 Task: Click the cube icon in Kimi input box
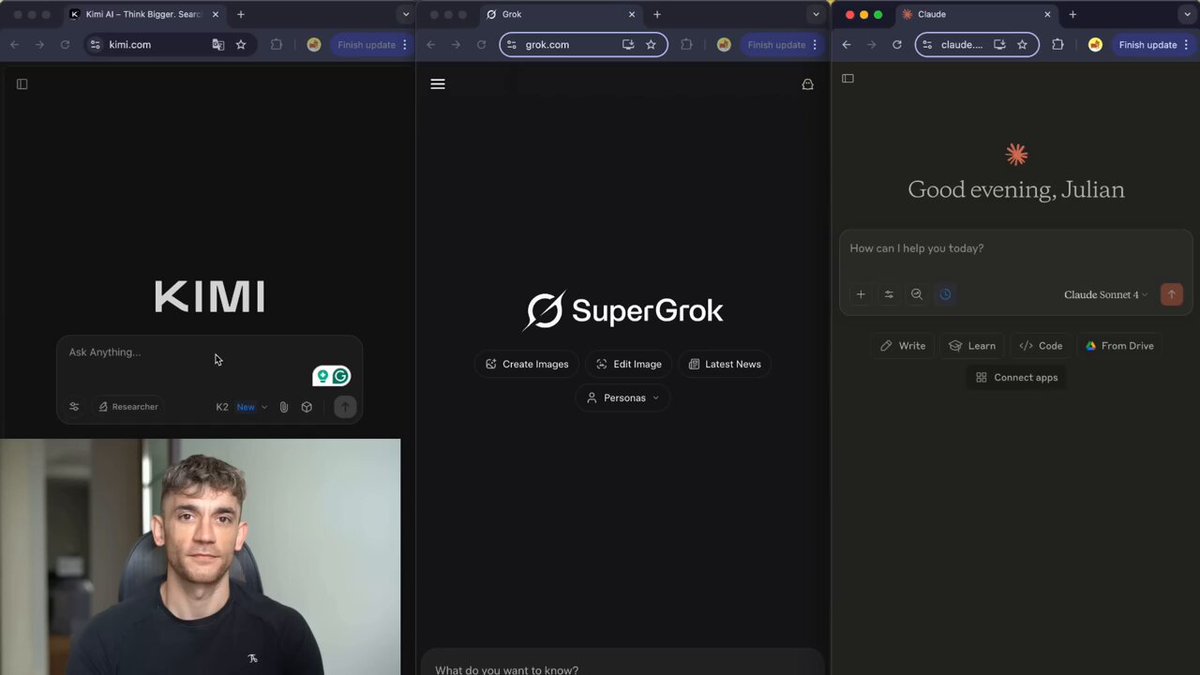[307, 407]
